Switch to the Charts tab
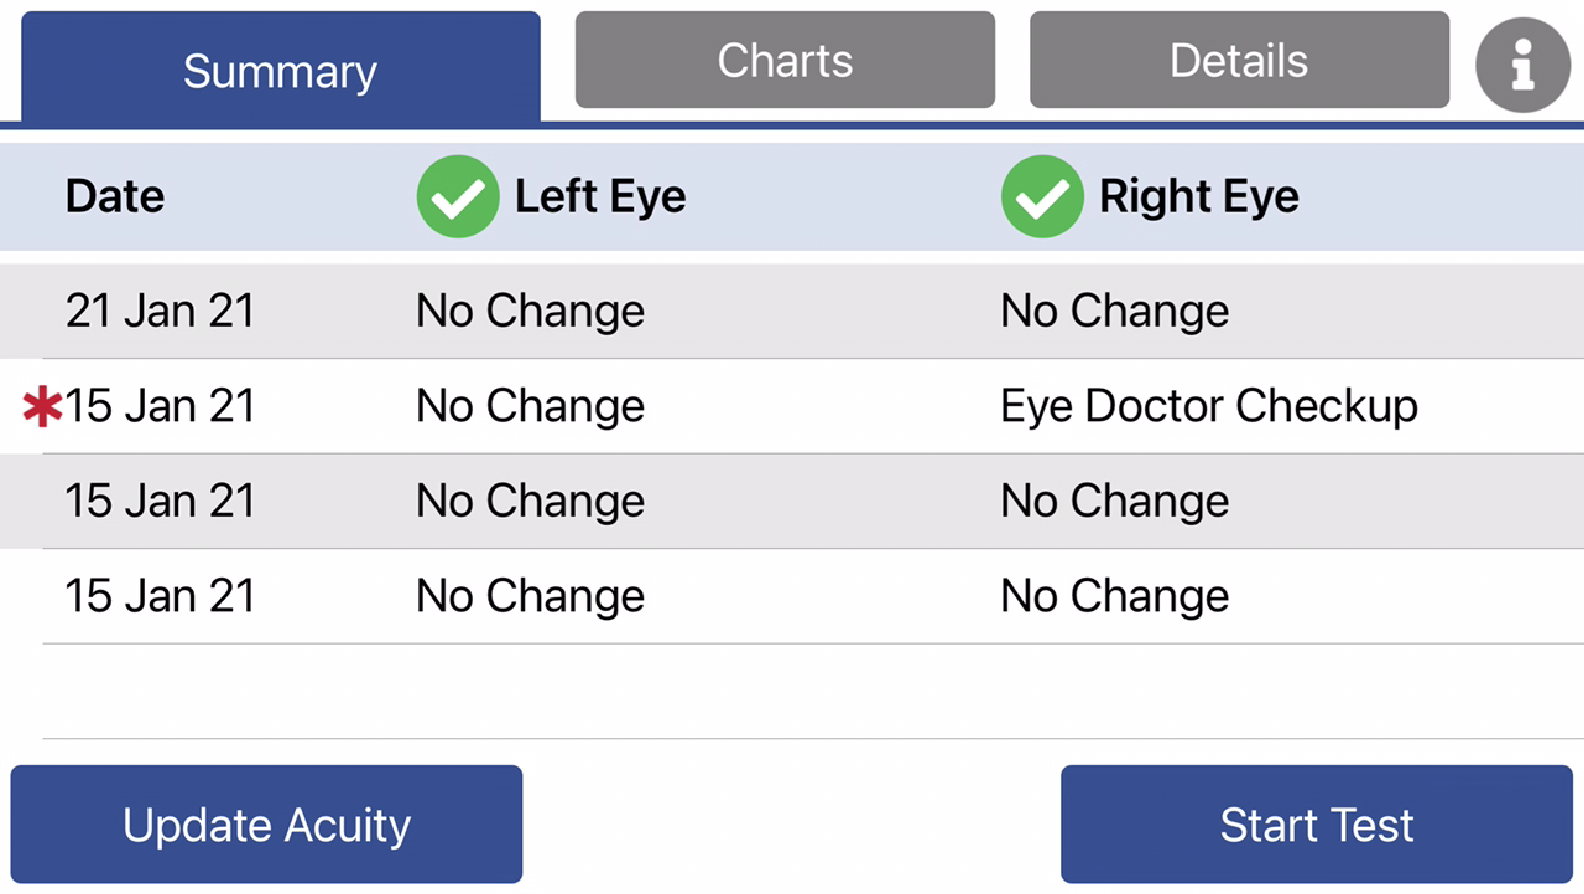The image size is (1584, 894). point(784,60)
